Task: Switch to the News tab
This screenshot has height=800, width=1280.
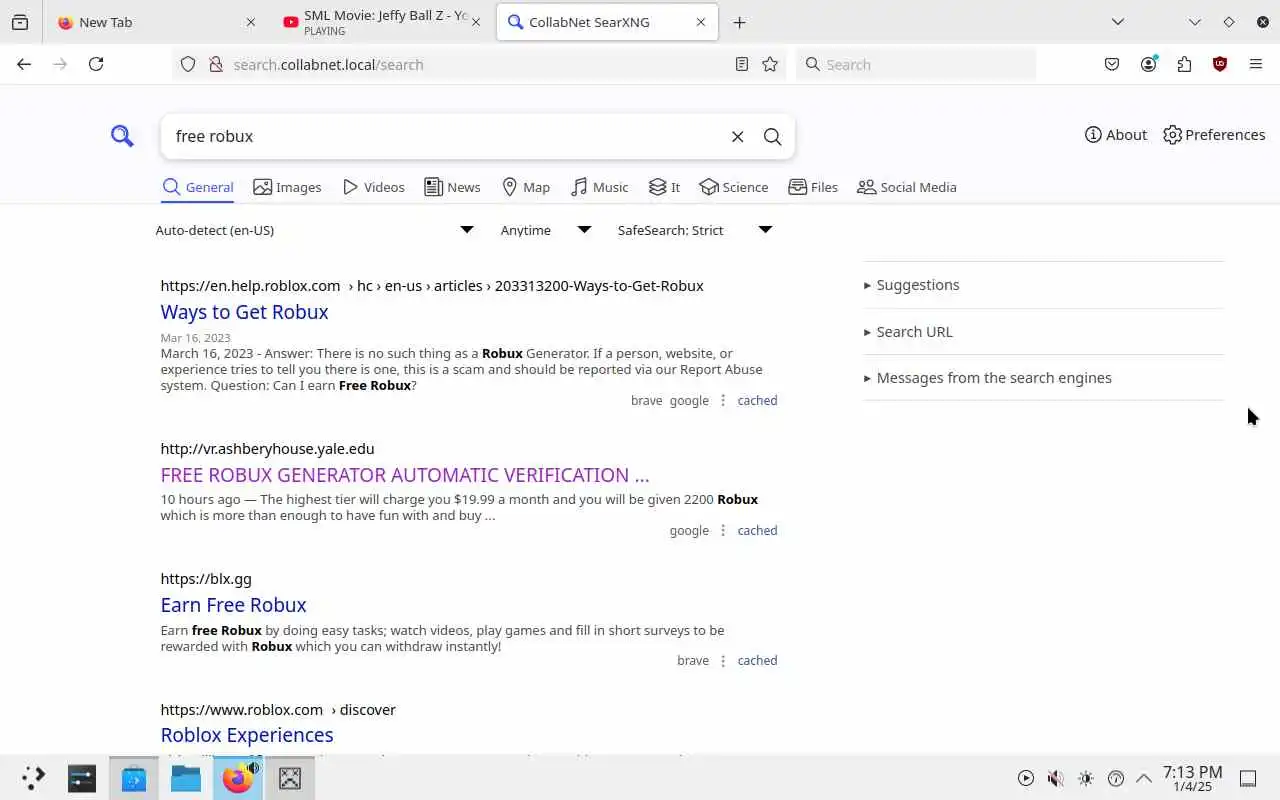Action: [x=452, y=187]
